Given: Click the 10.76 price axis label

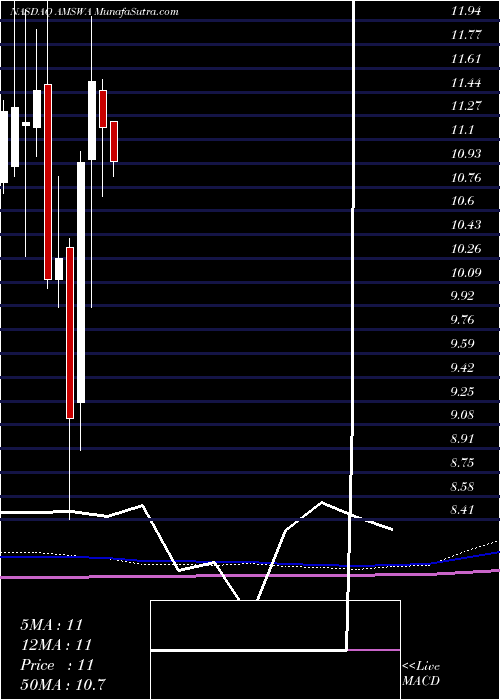Looking at the screenshot, I should pos(466,178).
